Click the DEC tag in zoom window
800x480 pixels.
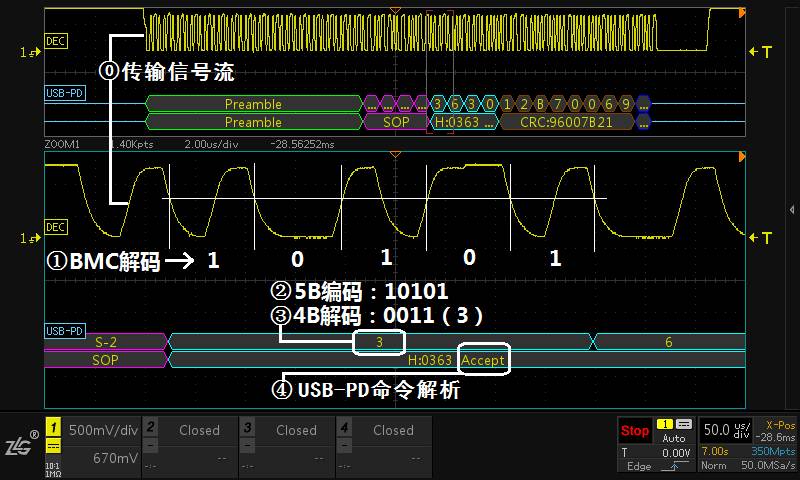click(56, 227)
